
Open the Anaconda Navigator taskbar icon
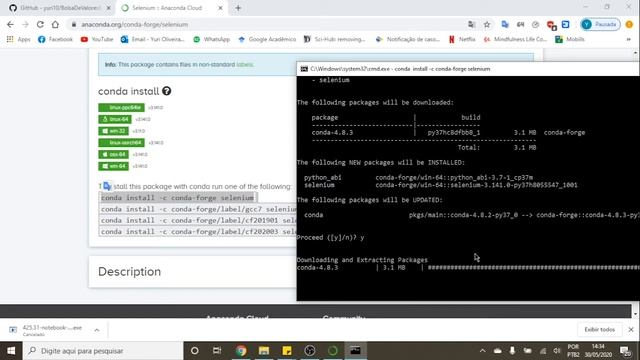point(333,351)
